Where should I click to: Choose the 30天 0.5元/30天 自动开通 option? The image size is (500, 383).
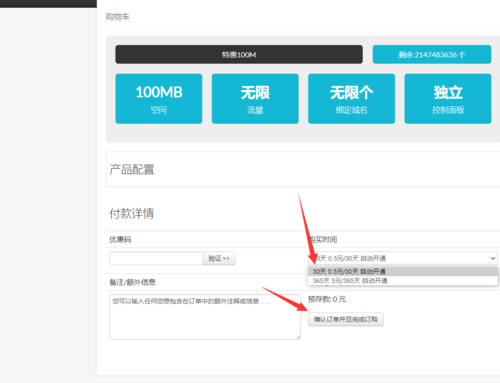pos(403,271)
